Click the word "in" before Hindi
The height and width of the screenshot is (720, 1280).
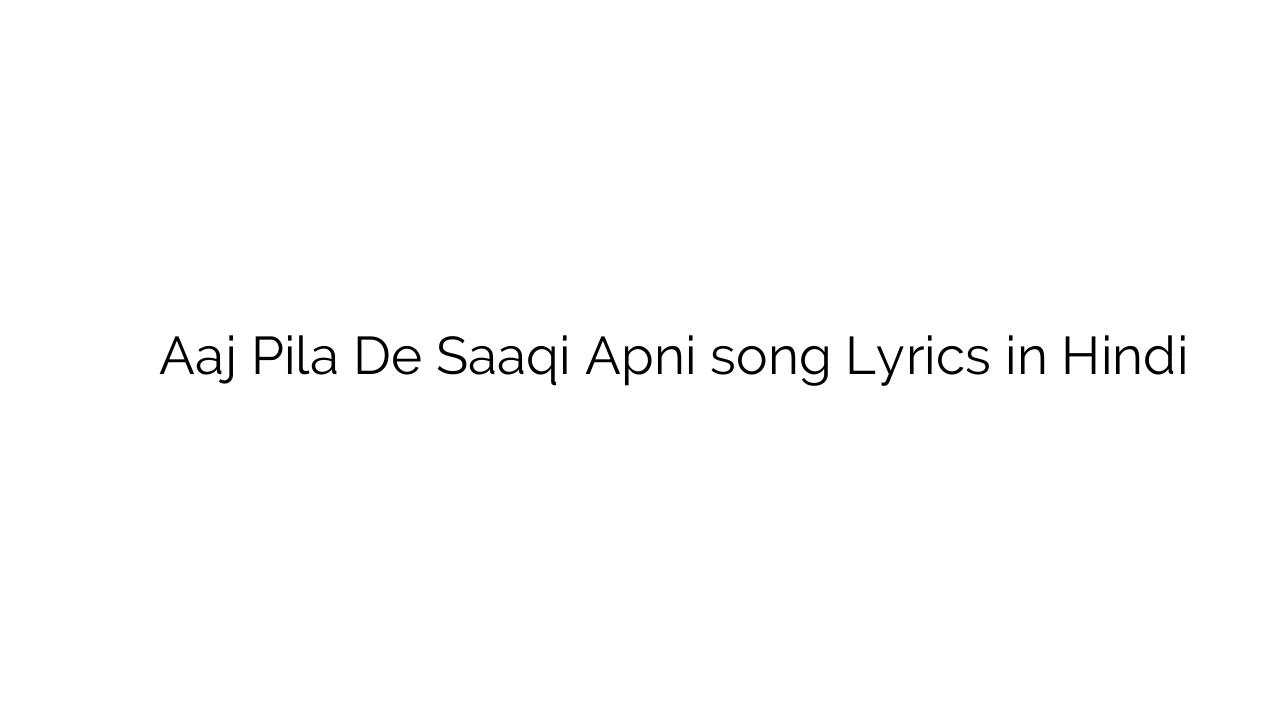click(x=1025, y=357)
